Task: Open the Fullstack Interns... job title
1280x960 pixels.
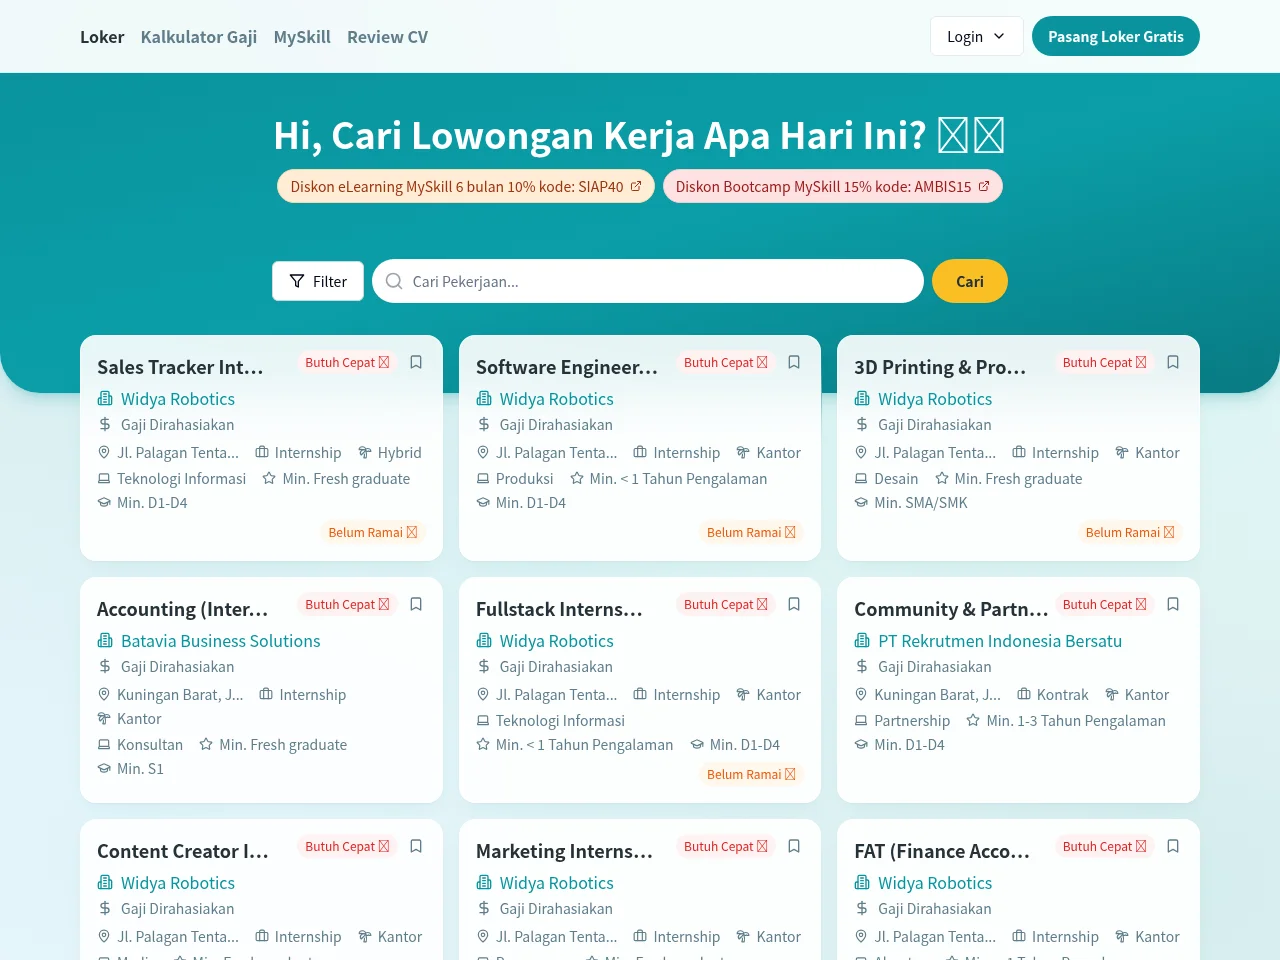Action: click(559, 609)
